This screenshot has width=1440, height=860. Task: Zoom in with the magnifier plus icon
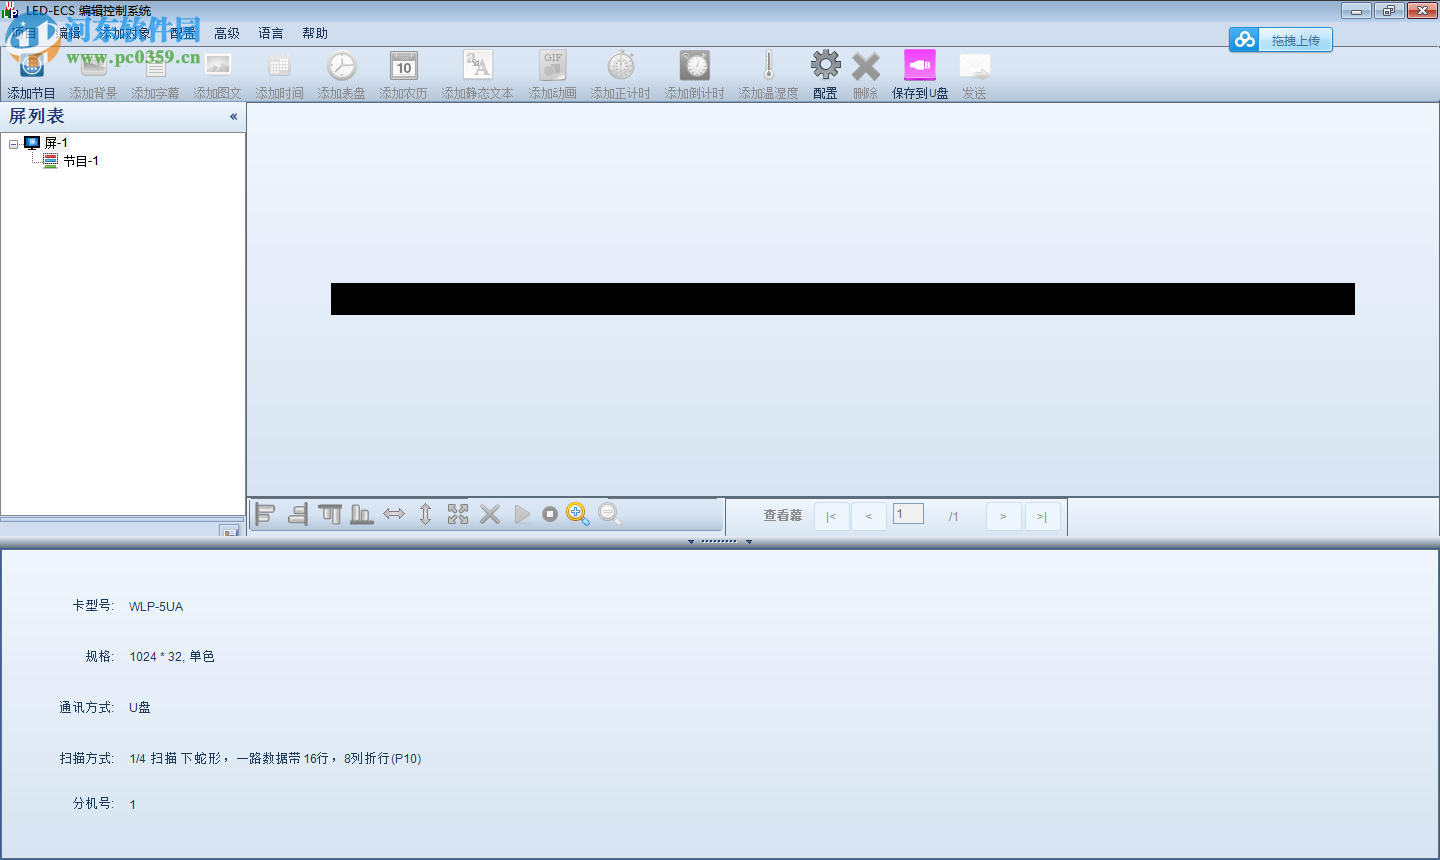coord(578,514)
